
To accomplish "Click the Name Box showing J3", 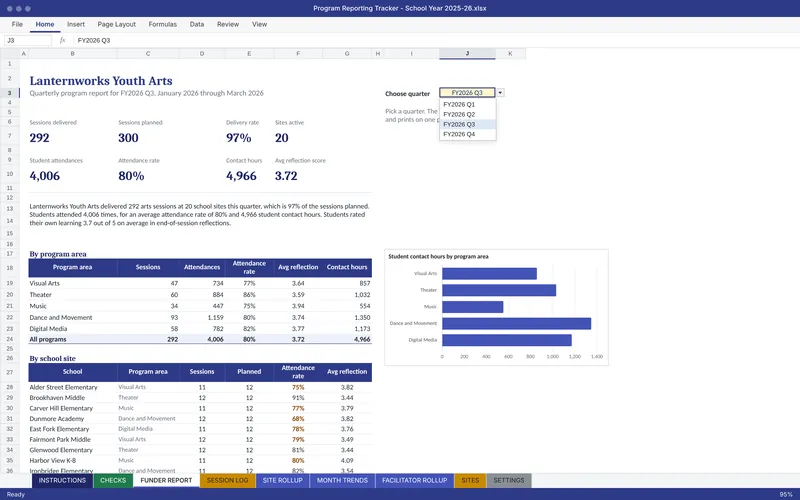I will pos(28,40).
